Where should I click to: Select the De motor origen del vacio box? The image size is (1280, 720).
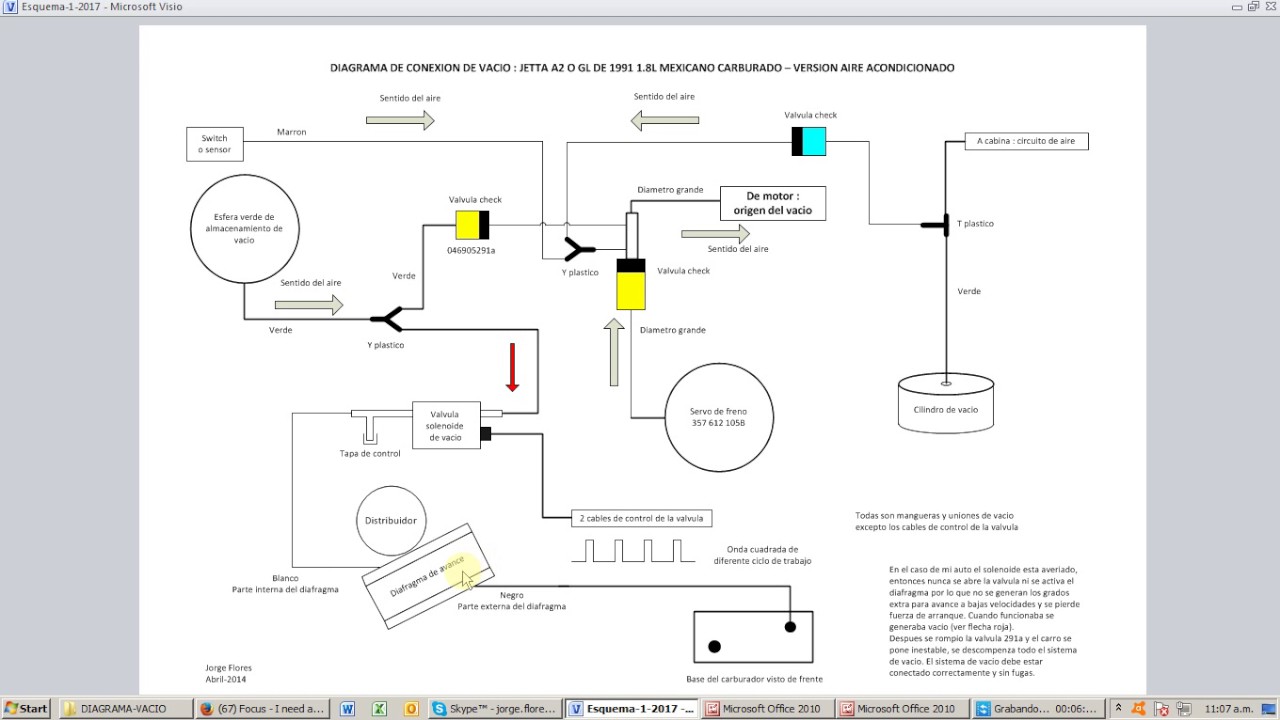(x=773, y=203)
